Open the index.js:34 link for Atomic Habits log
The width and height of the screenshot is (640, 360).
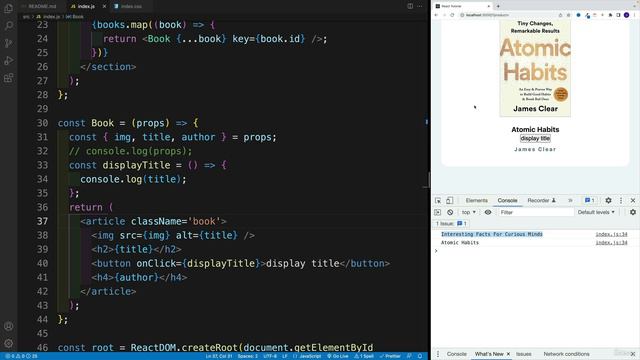611,242
